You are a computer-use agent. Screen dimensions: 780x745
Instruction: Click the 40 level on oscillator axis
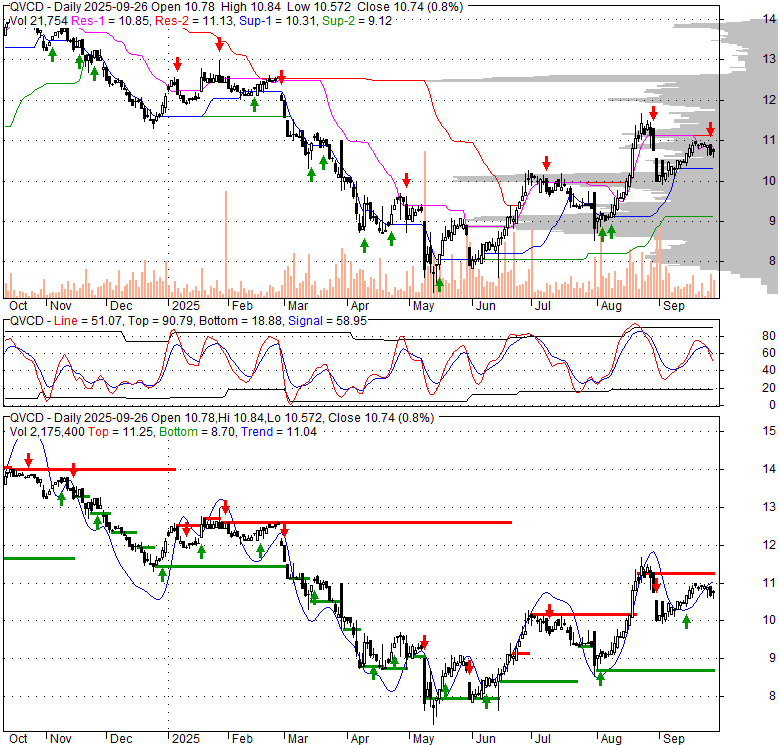click(769, 370)
